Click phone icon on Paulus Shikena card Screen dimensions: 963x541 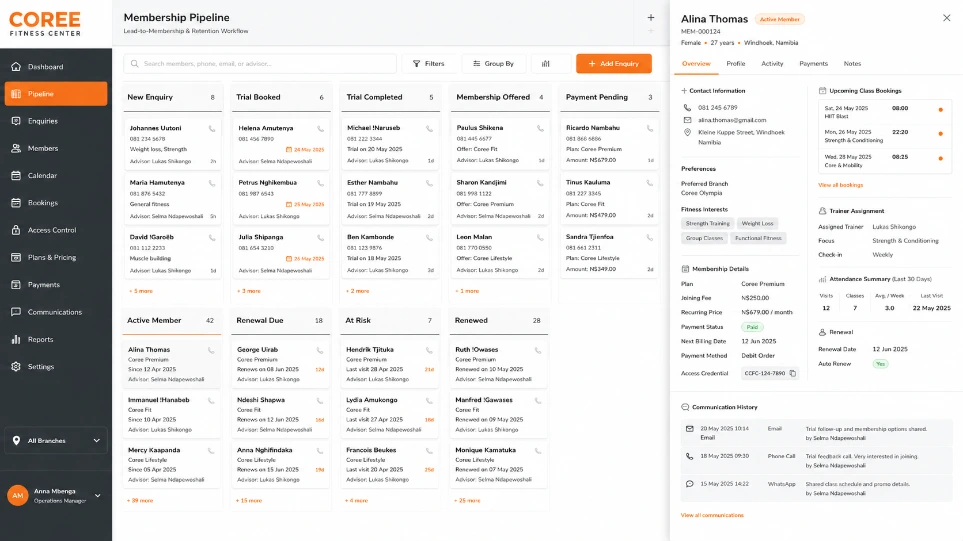(540, 129)
